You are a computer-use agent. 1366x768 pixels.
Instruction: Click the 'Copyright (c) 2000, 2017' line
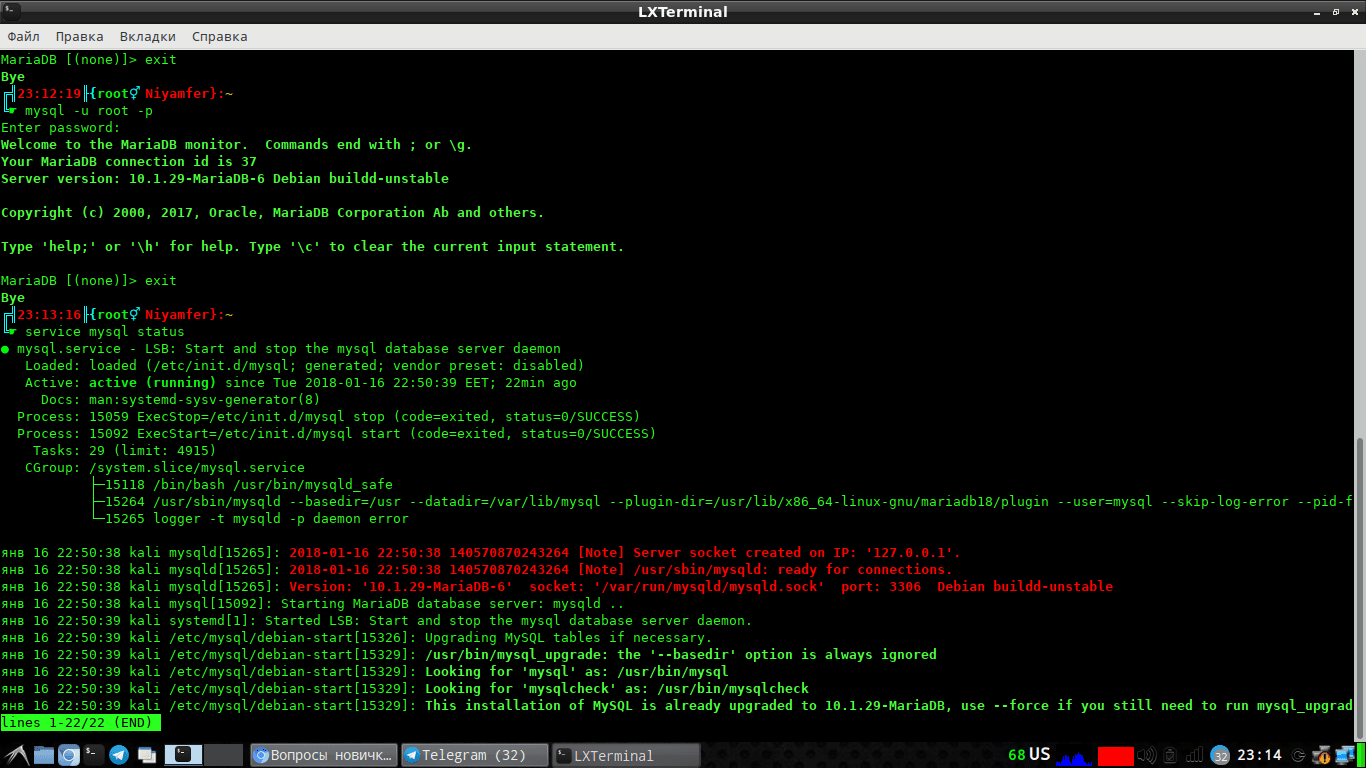[x=273, y=213]
